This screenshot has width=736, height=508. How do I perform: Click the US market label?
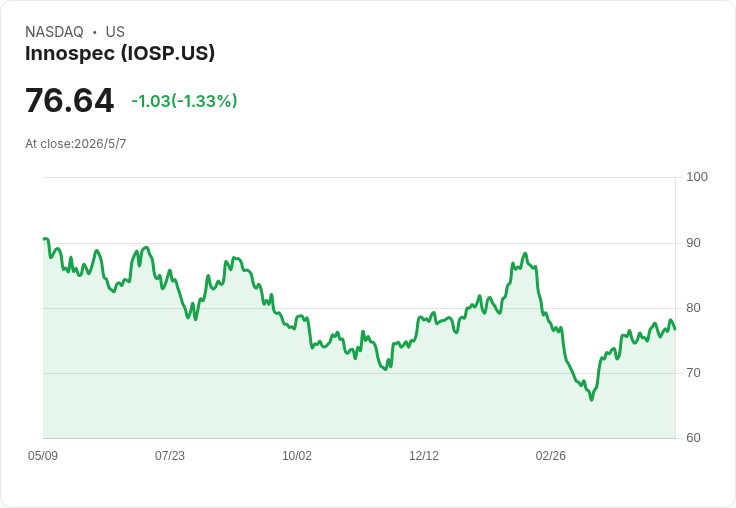115,32
